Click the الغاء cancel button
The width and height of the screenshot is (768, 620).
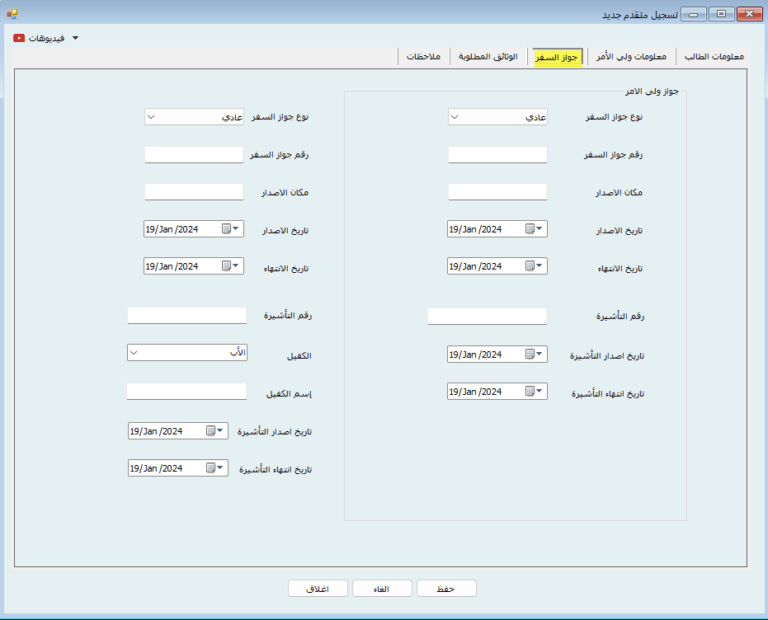pyautogui.click(x=382, y=588)
